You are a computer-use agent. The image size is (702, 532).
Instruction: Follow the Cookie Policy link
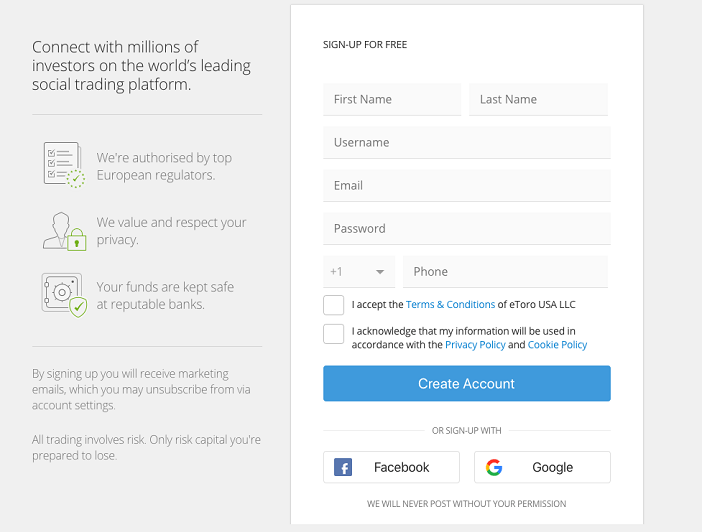coord(557,345)
